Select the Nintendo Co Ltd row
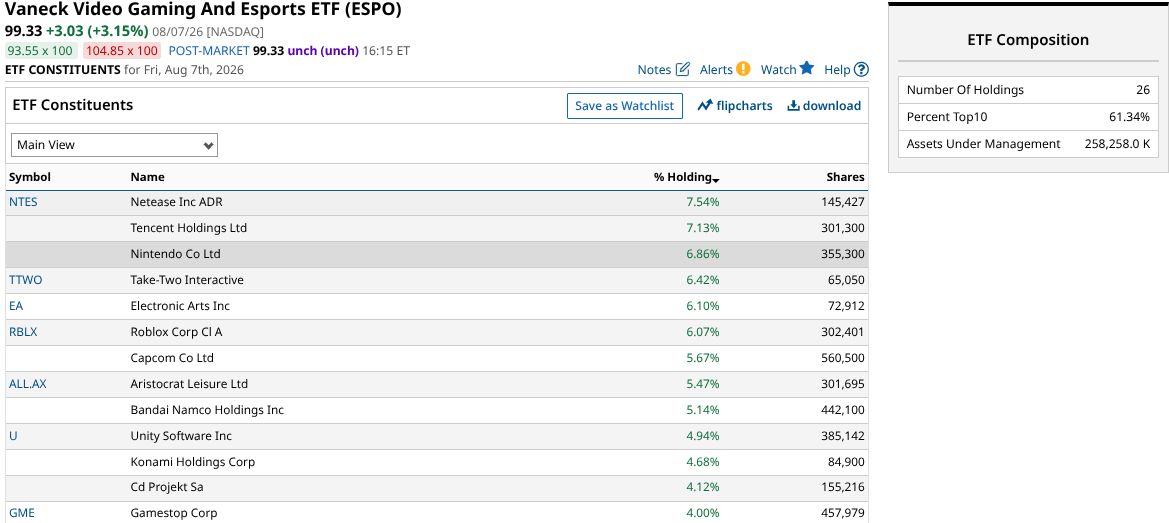 pos(437,254)
